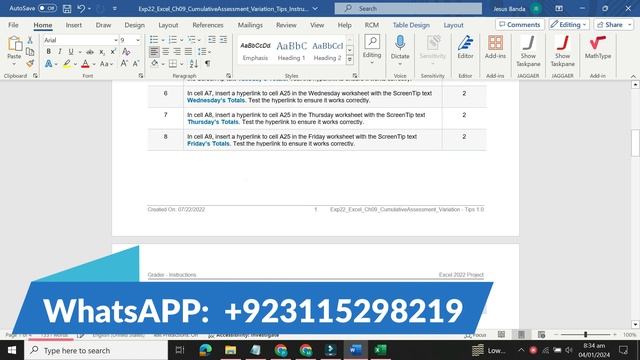Viewport: 640px width, 360px height.
Task: Toggle center alignment
Action: click(165, 52)
